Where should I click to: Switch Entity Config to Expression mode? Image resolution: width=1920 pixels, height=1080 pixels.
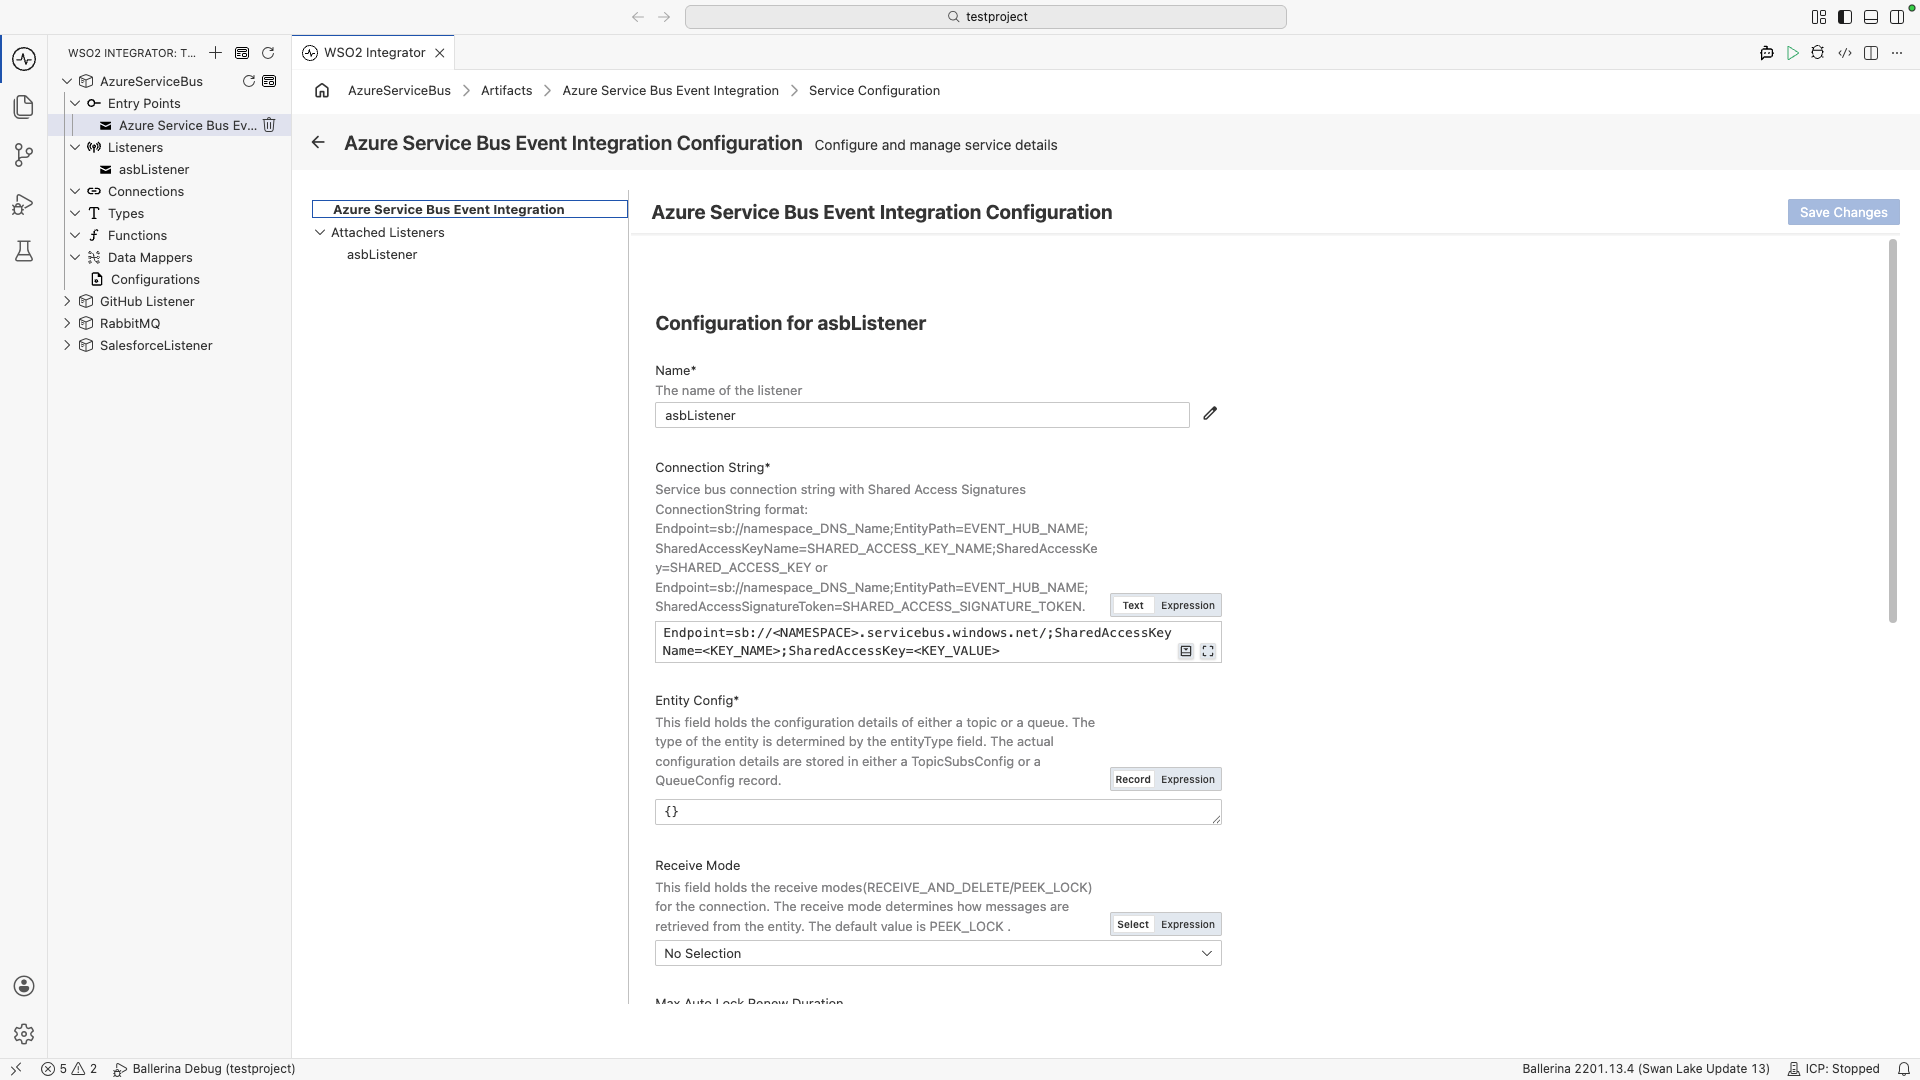point(1188,780)
